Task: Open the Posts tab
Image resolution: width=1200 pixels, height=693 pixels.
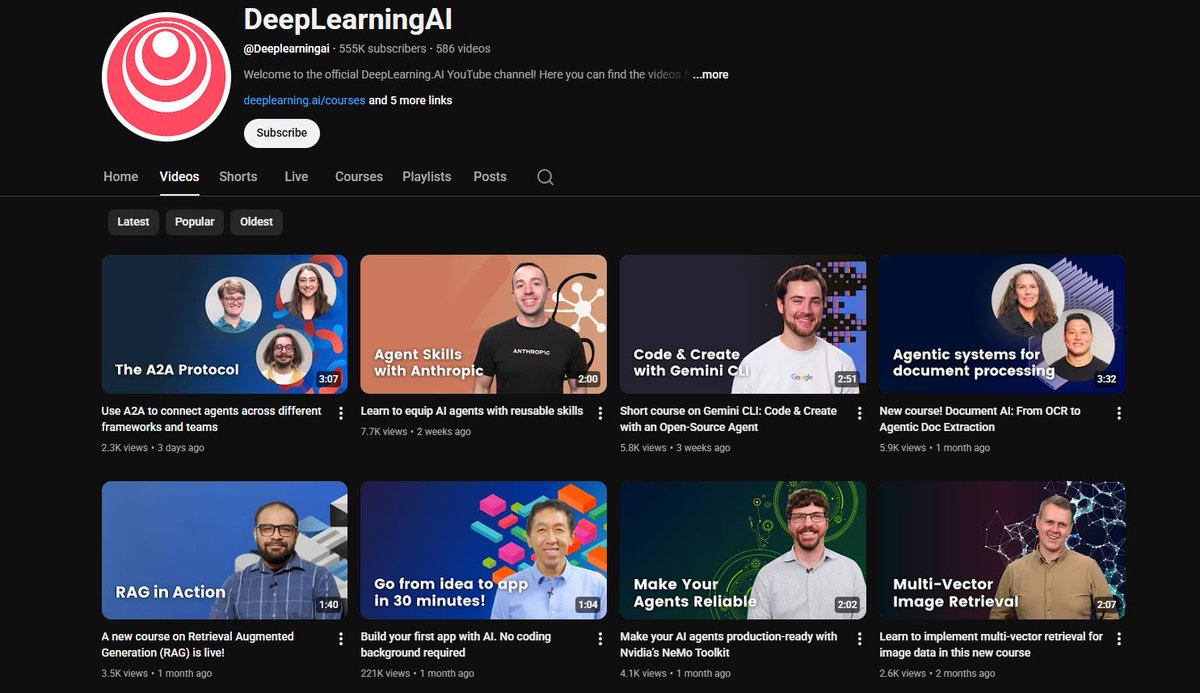Action: tap(490, 177)
